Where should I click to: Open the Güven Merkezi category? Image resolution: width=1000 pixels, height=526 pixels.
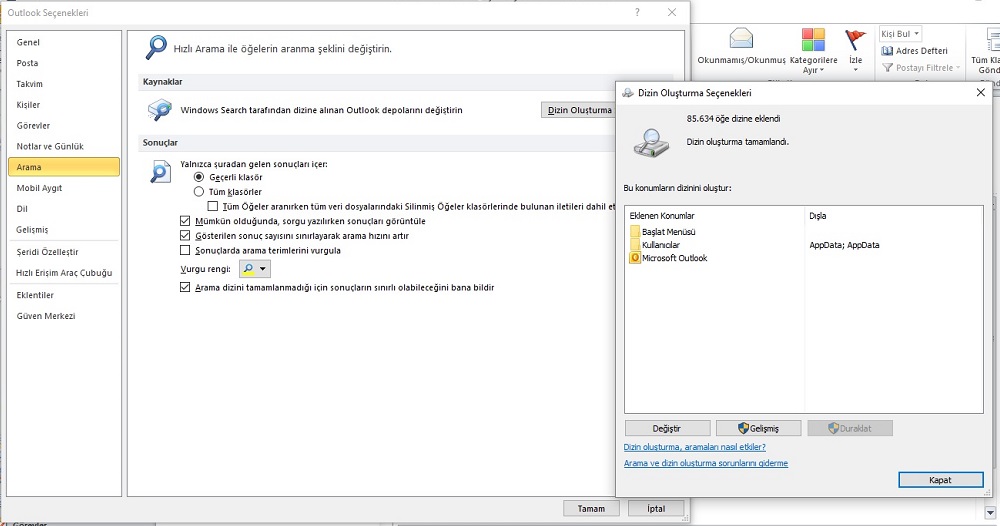click(64, 316)
